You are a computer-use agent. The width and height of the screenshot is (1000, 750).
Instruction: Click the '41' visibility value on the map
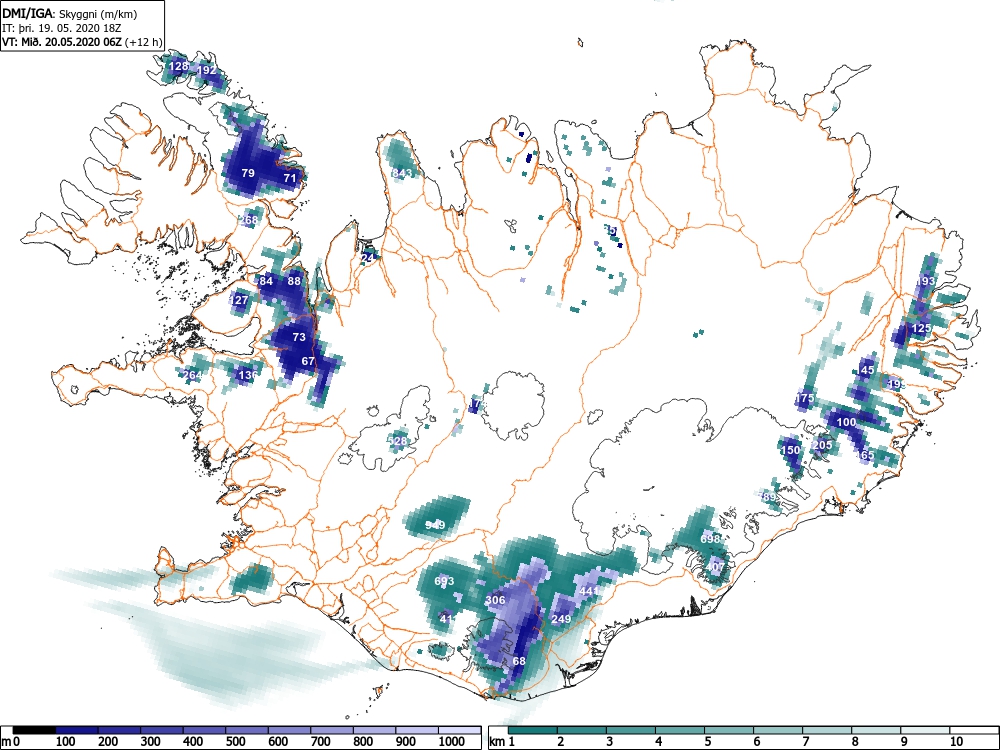coord(446,618)
